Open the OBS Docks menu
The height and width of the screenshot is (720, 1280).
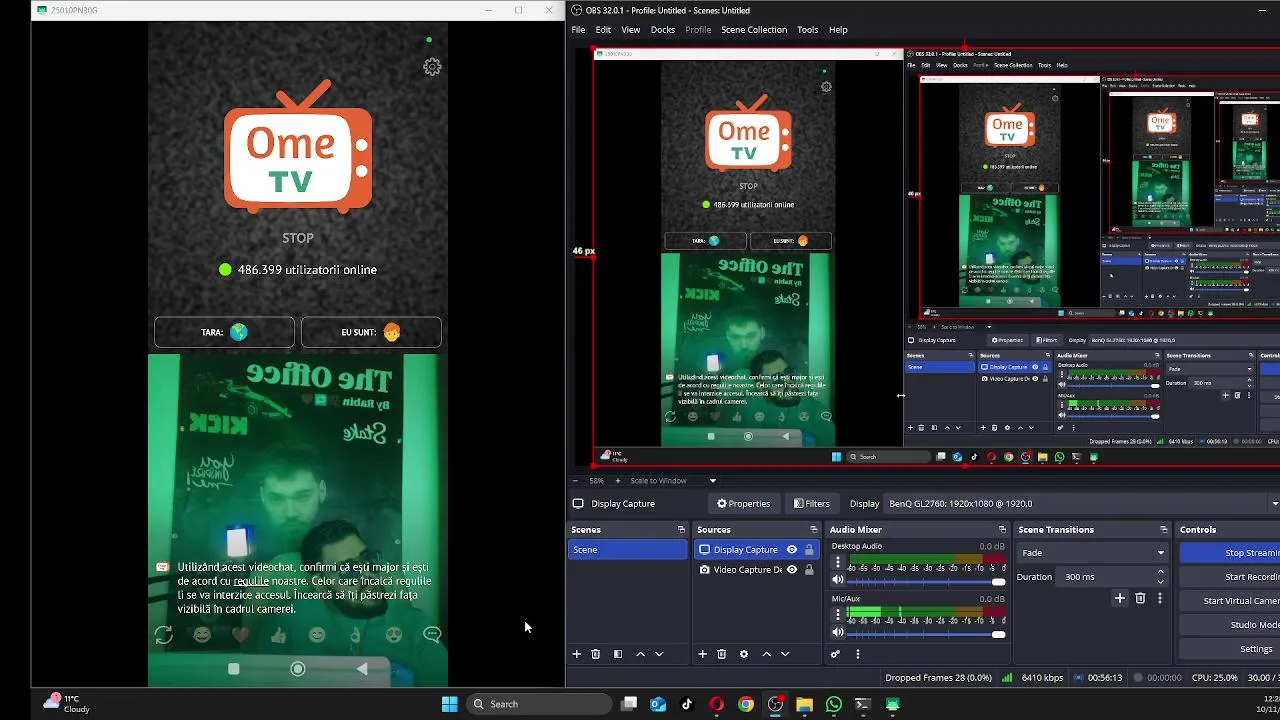663,29
